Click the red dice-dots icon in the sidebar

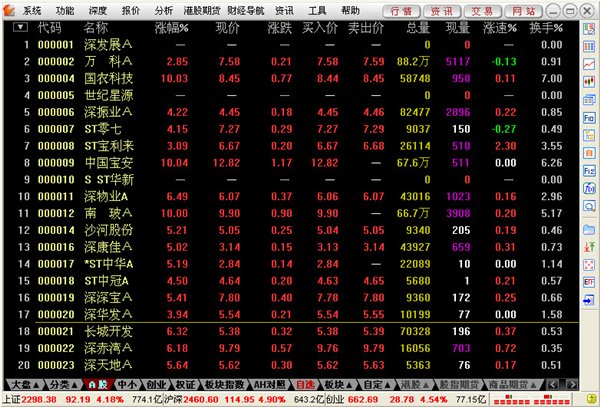(589, 265)
